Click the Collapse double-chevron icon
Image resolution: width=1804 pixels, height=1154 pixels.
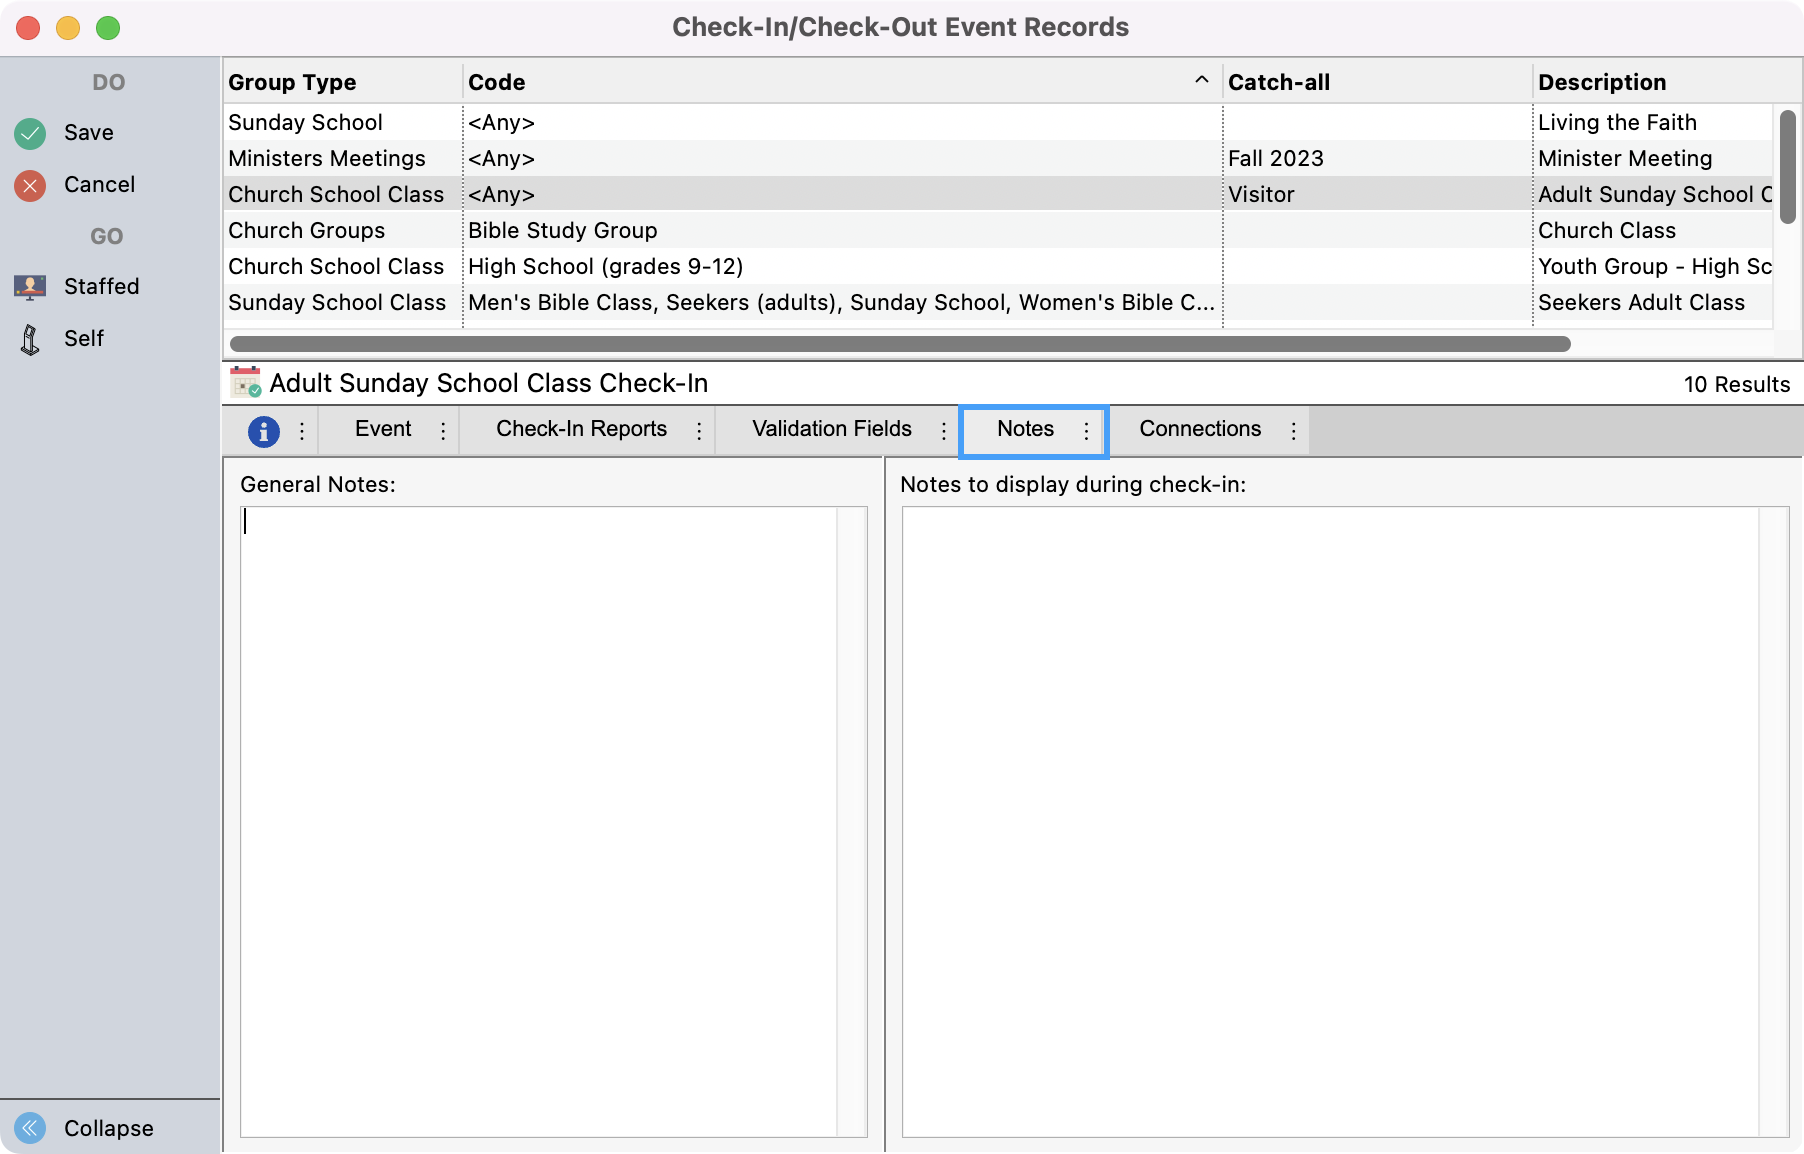click(29, 1128)
